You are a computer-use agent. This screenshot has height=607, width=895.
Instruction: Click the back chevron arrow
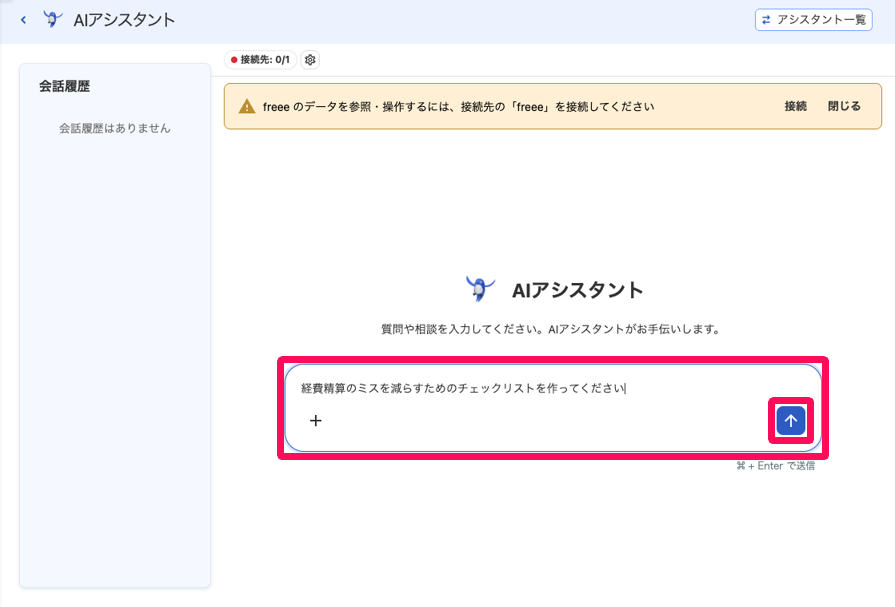tap(23, 20)
